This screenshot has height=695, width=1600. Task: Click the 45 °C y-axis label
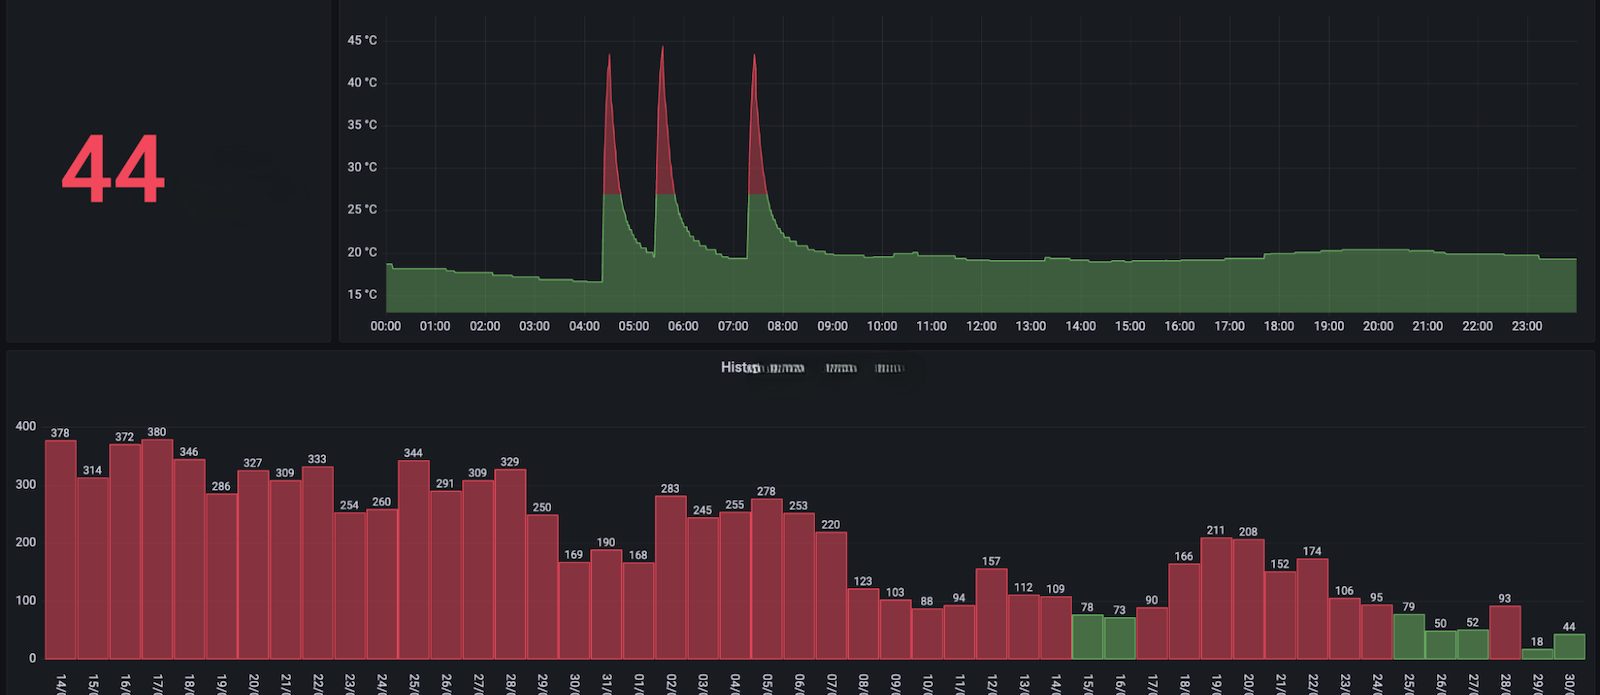pos(362,41)
